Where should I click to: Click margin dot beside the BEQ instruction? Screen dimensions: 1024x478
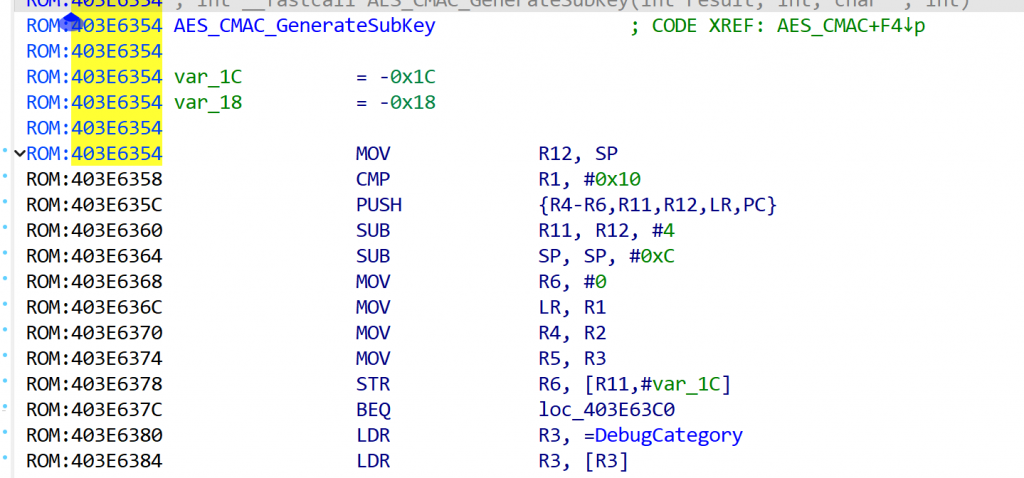[6, 409]
